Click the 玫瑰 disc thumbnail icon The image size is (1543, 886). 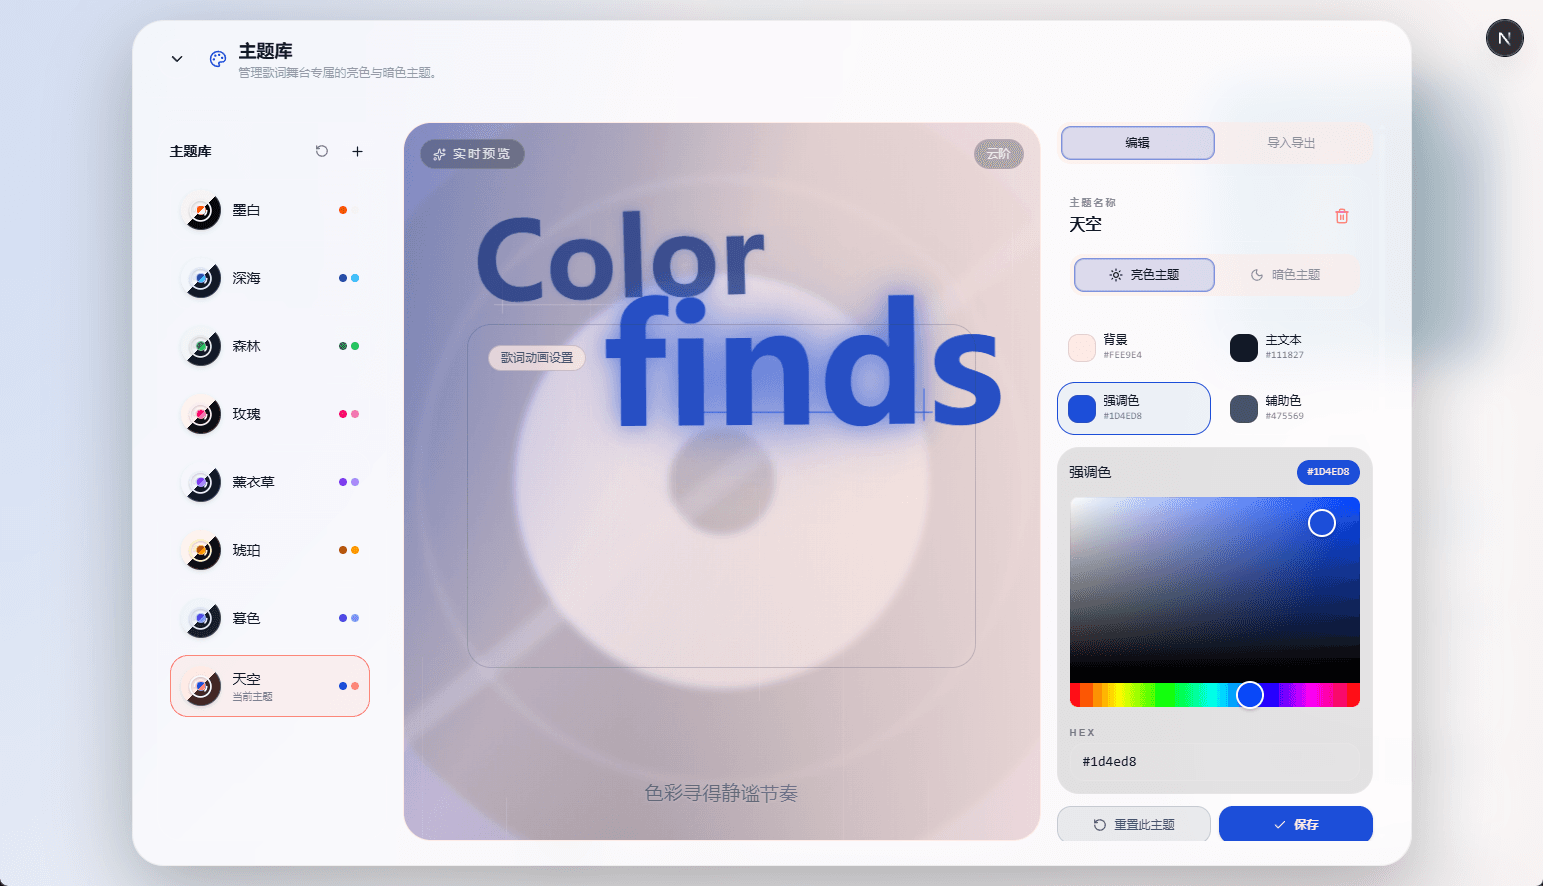[201, 414]
